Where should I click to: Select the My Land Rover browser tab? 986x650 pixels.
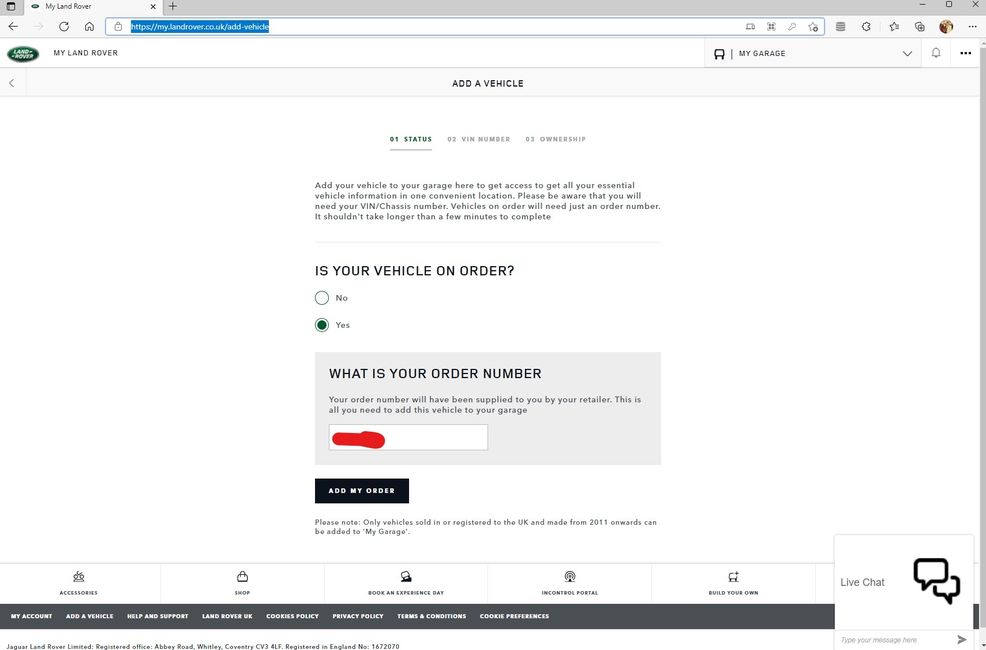(x=92, y=6)
